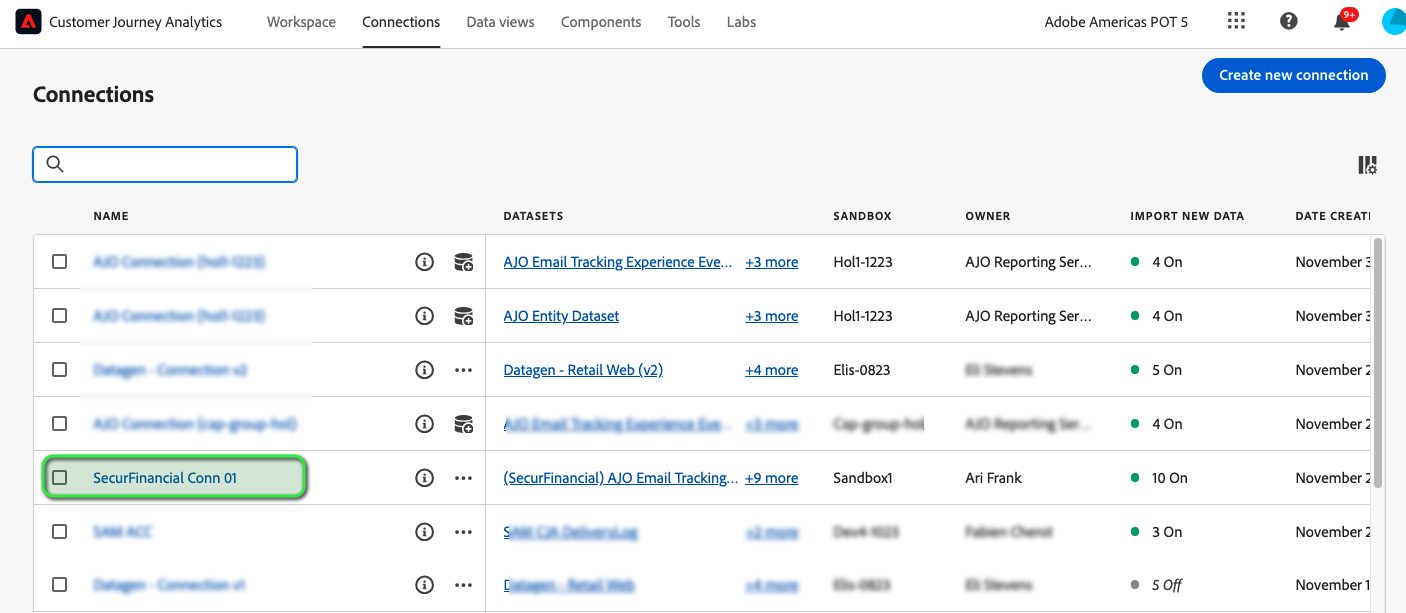Open more actions for Datagen - Retail Web (v2) row
Viewport: 1406px width, 613px height.
coord(463,370)
